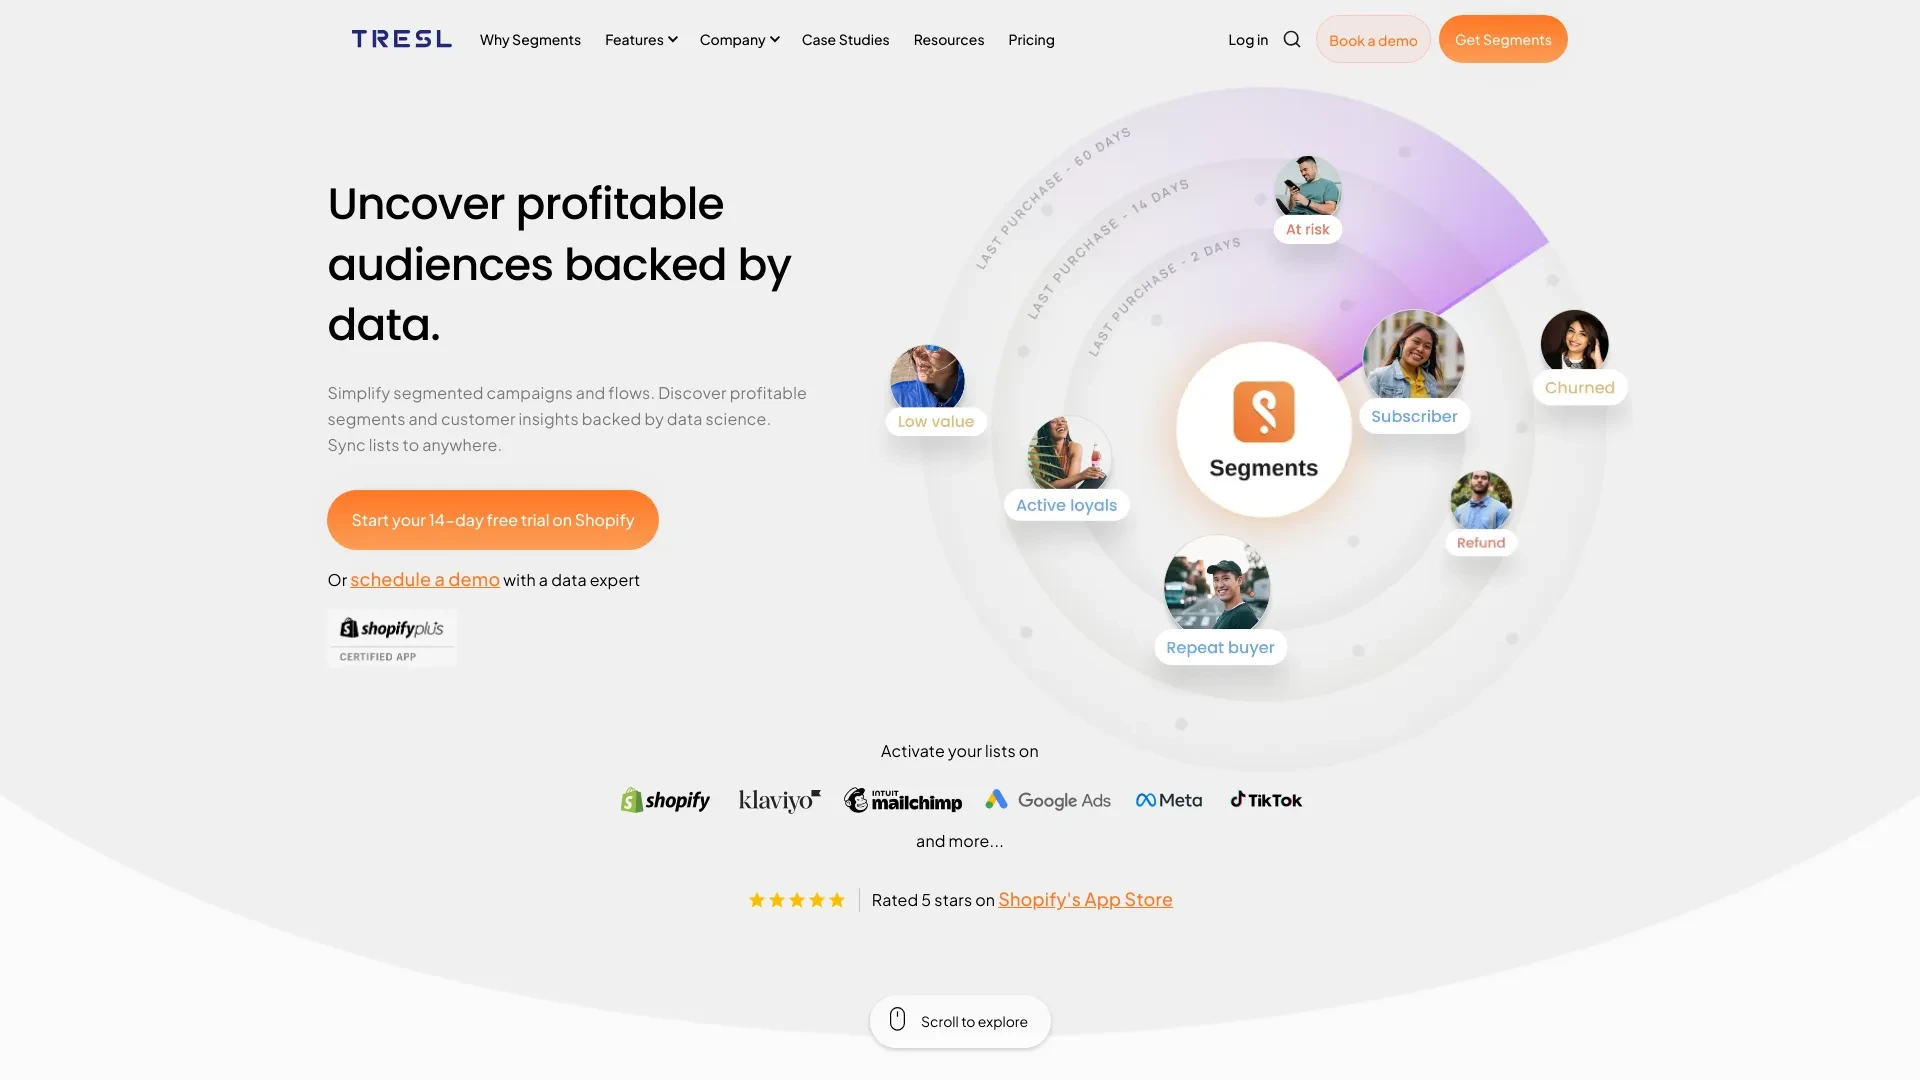
Task: Click the Shopify logo in integrations
Action: click(663, 799)
